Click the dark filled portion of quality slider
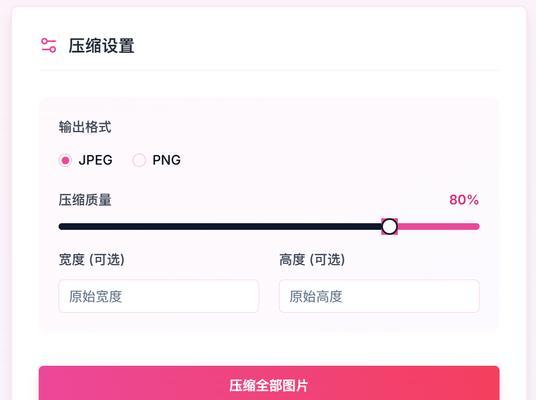 coord(220,226)
